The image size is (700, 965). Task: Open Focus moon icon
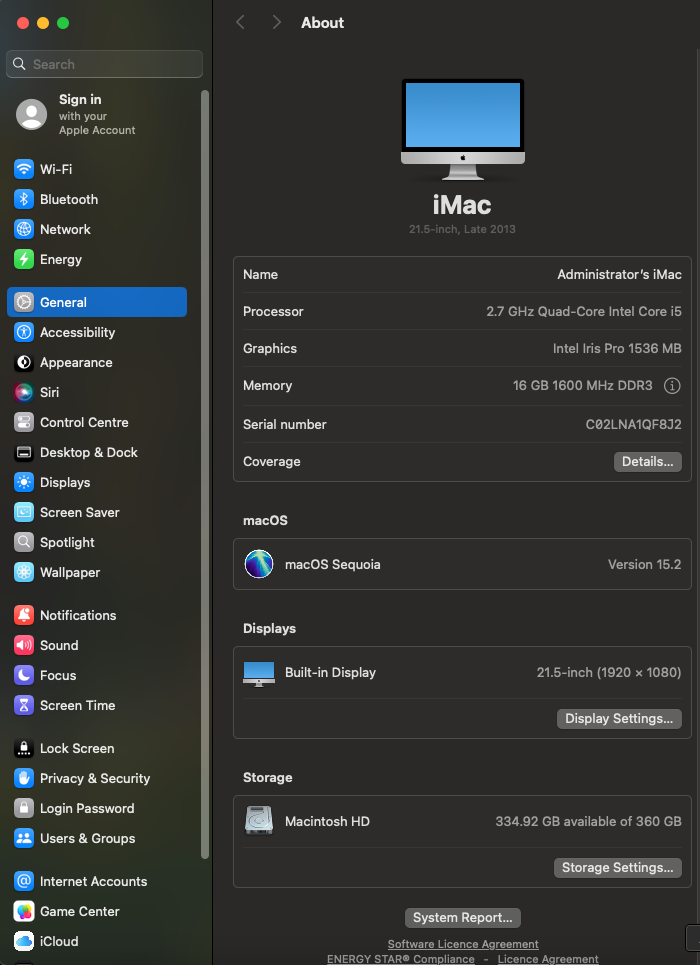pyautogui.click(x=24, y=675)
